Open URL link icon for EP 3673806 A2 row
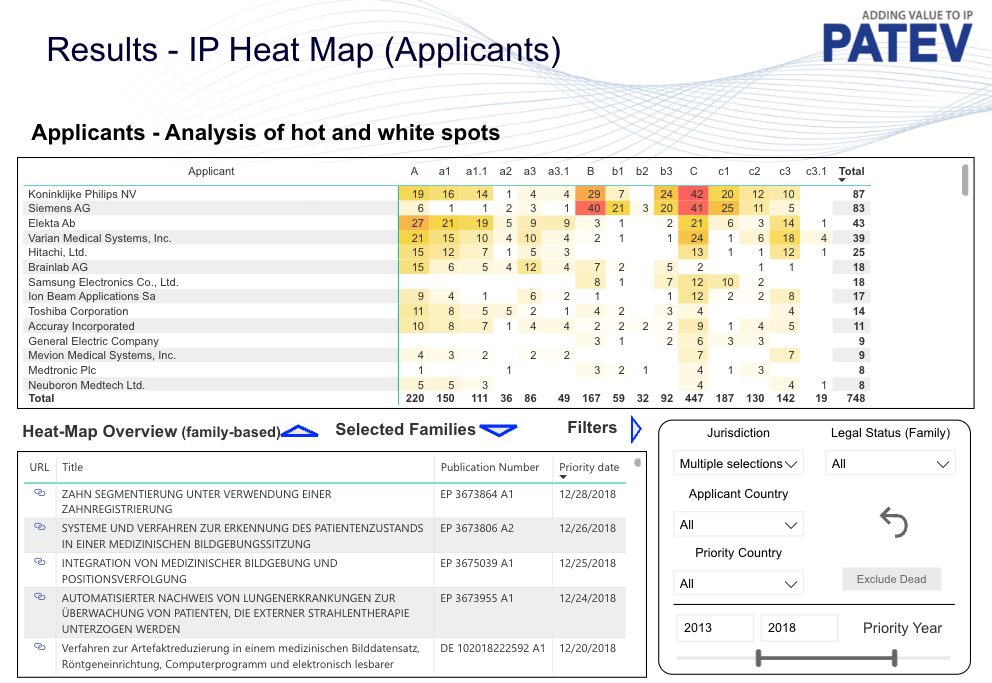The image size is (992, 683). 39,527
